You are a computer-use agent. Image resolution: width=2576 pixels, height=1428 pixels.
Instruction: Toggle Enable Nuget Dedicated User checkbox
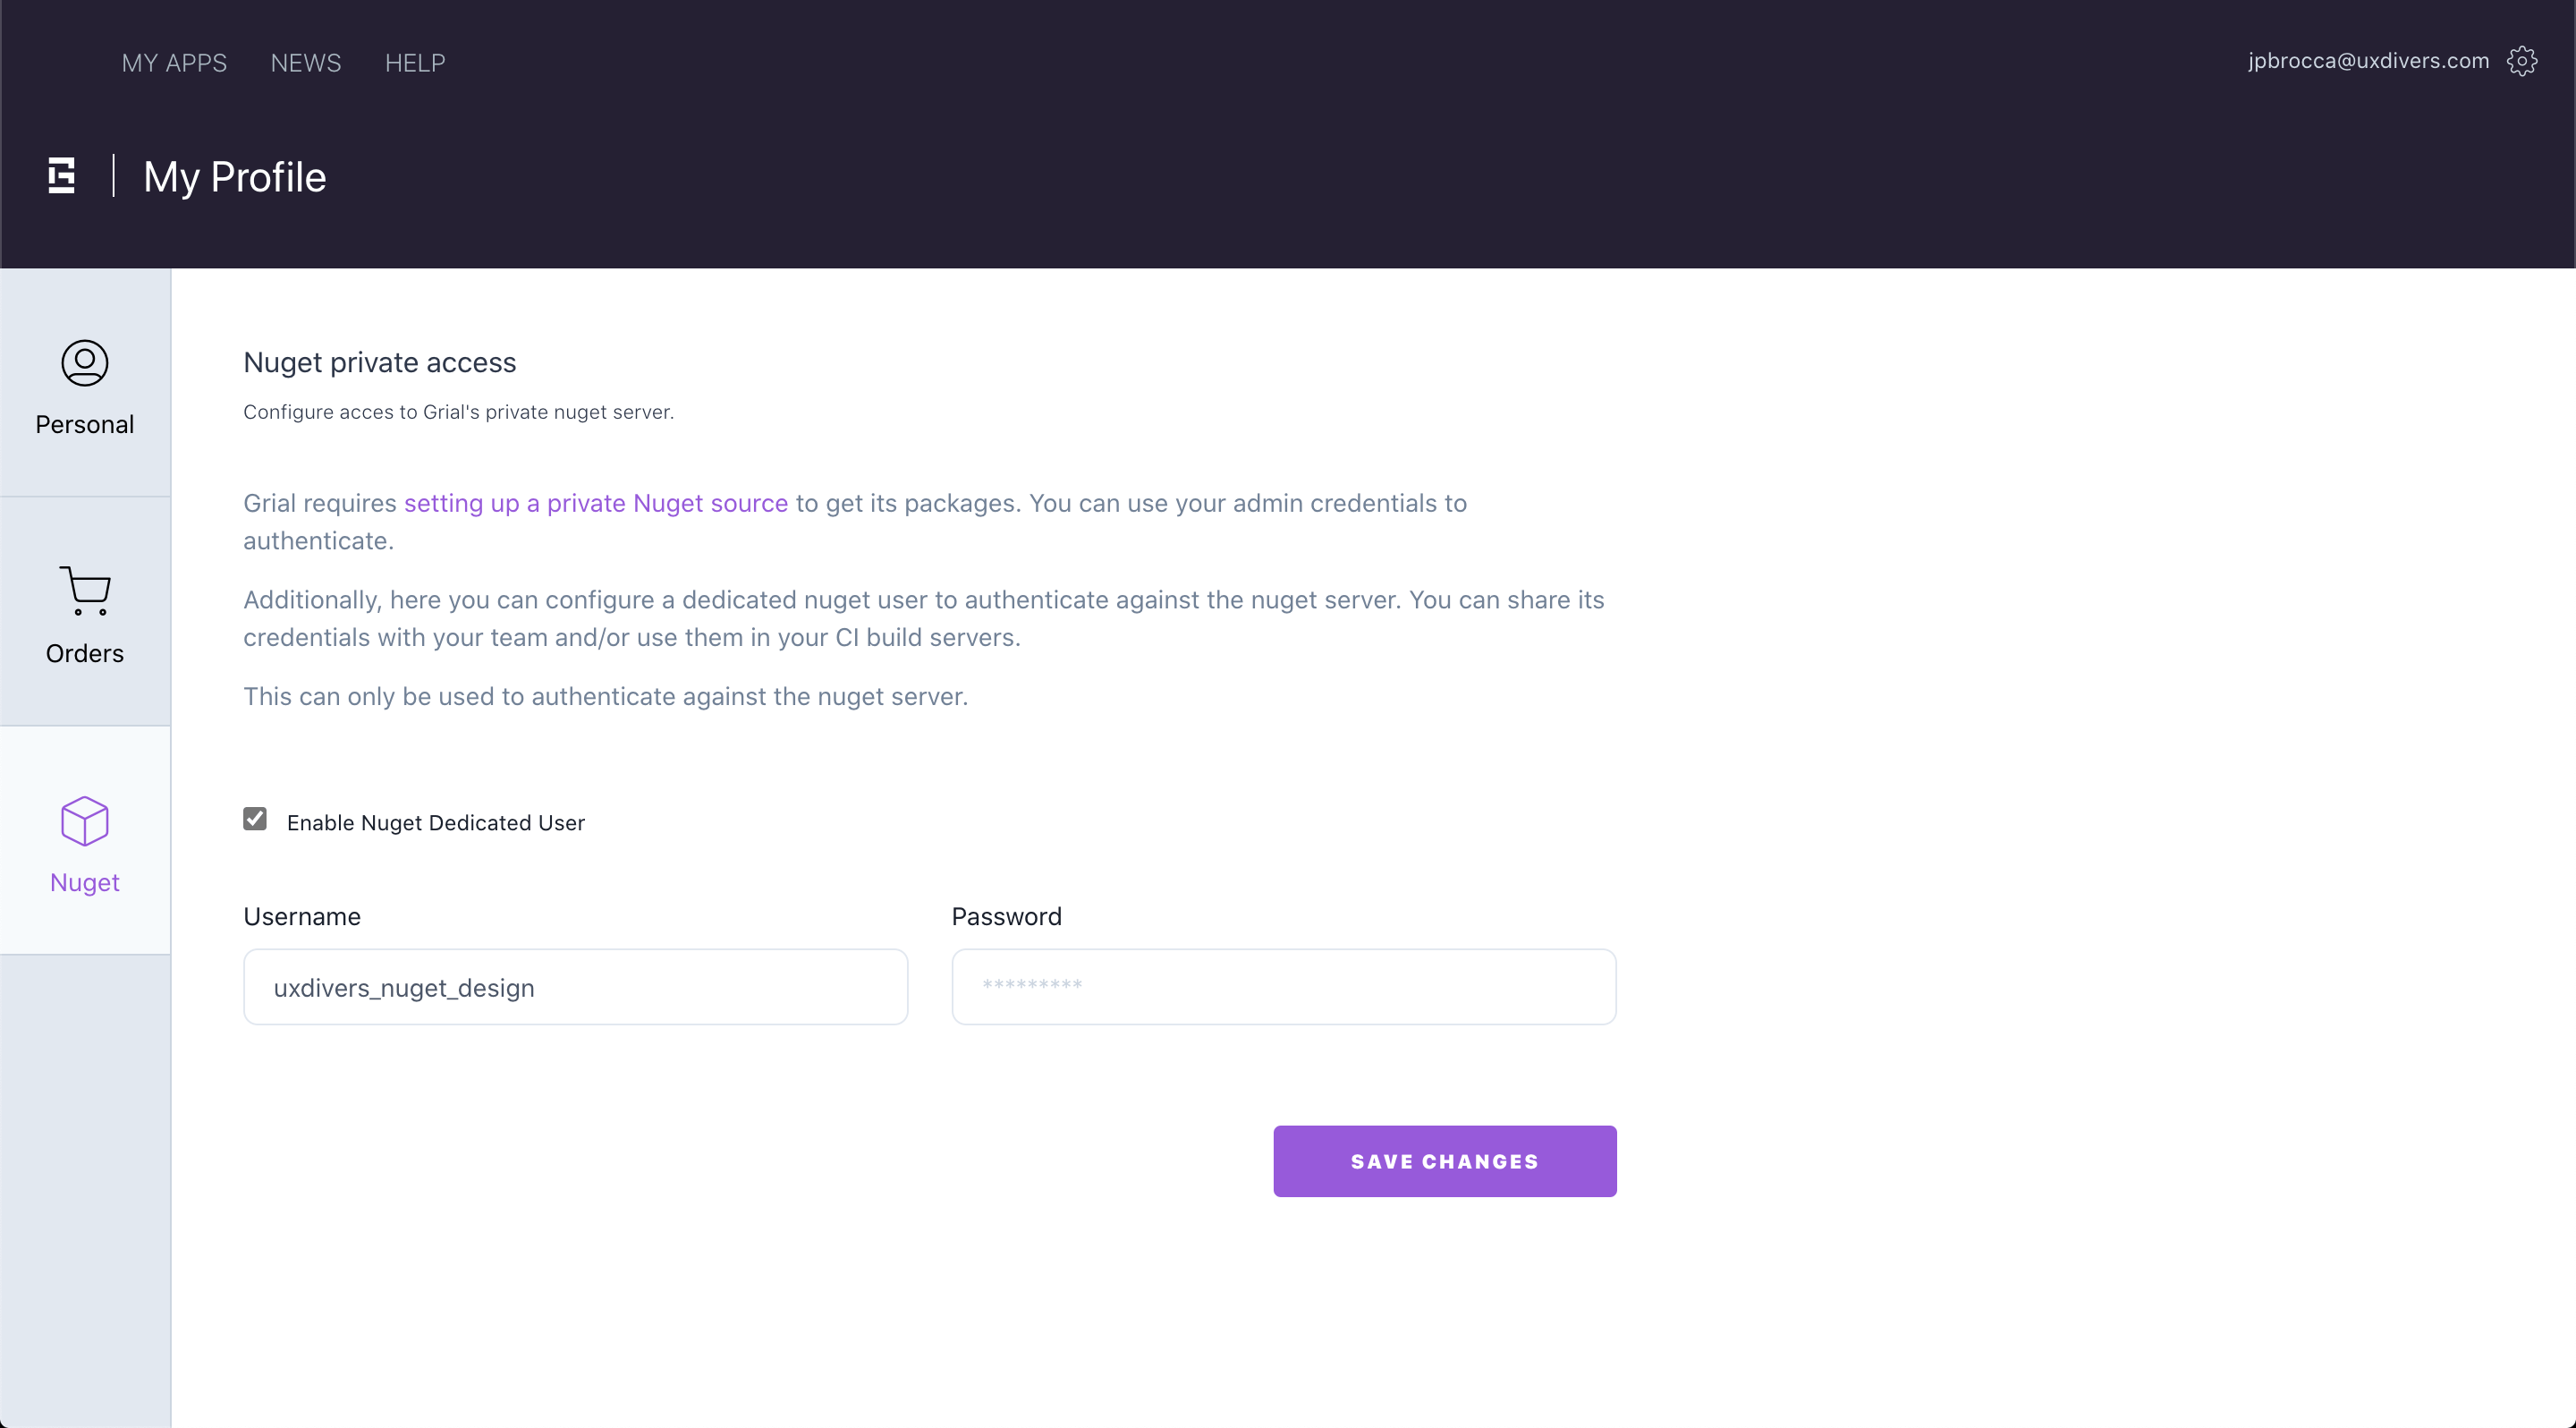[x=255, y=819]
